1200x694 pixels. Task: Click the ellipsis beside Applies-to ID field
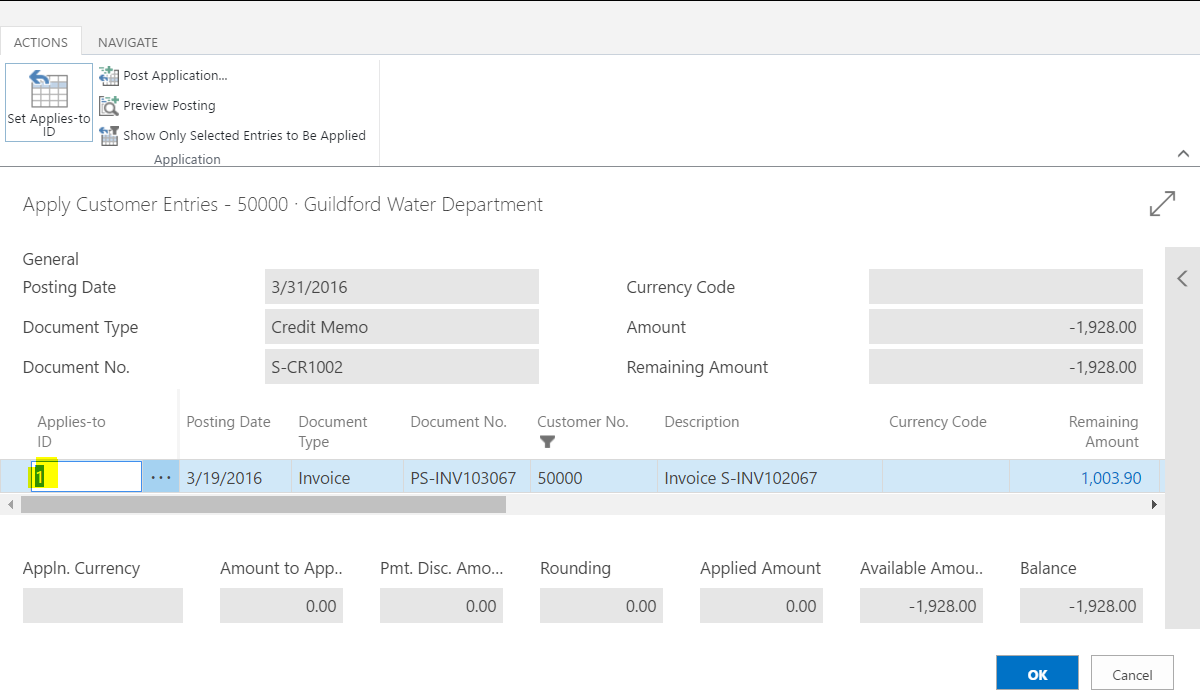coord(160,477)
